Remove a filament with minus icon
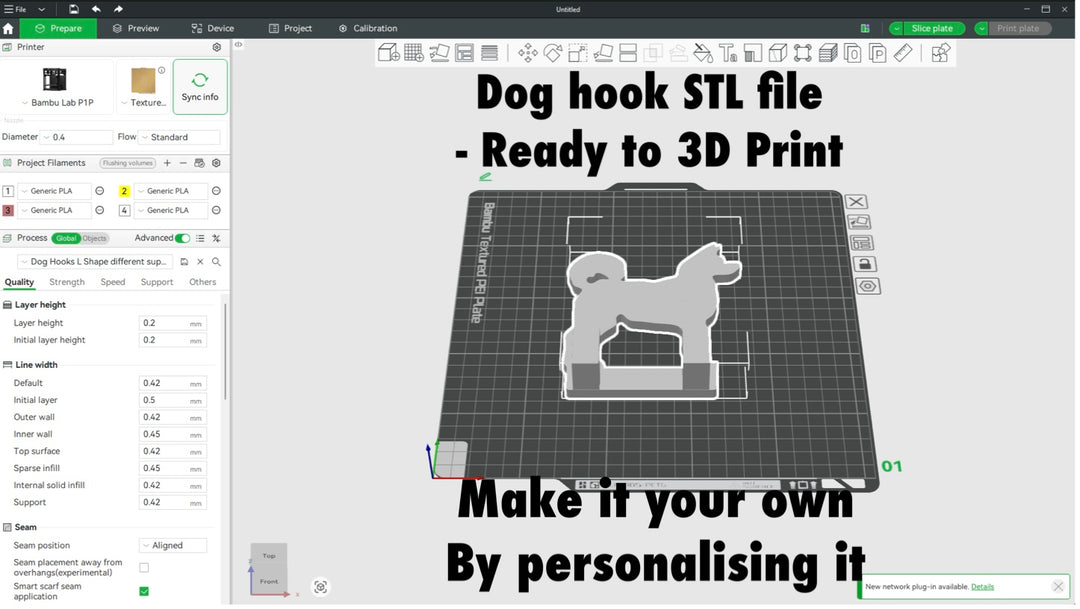Image resolution: width=1080 pixels, height=609 pixels. click(183, 163)
